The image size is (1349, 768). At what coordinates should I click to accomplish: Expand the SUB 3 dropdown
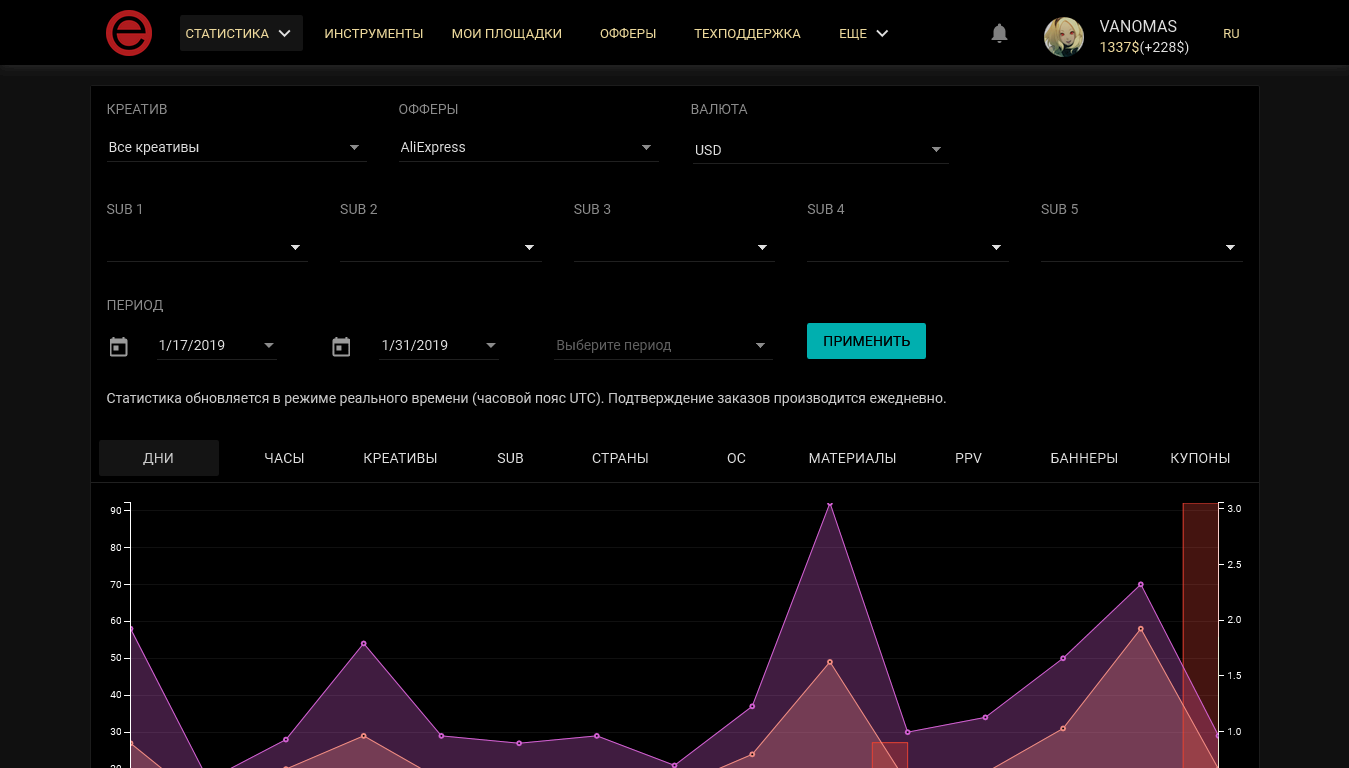point(674,247)
